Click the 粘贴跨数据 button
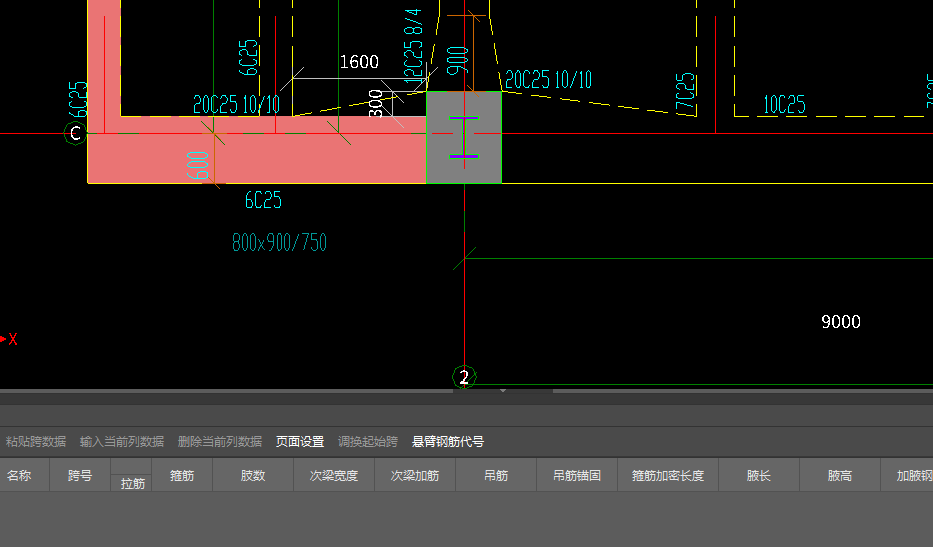The width and height of the screenshot is (933, 547). click(x=36, y=442)
